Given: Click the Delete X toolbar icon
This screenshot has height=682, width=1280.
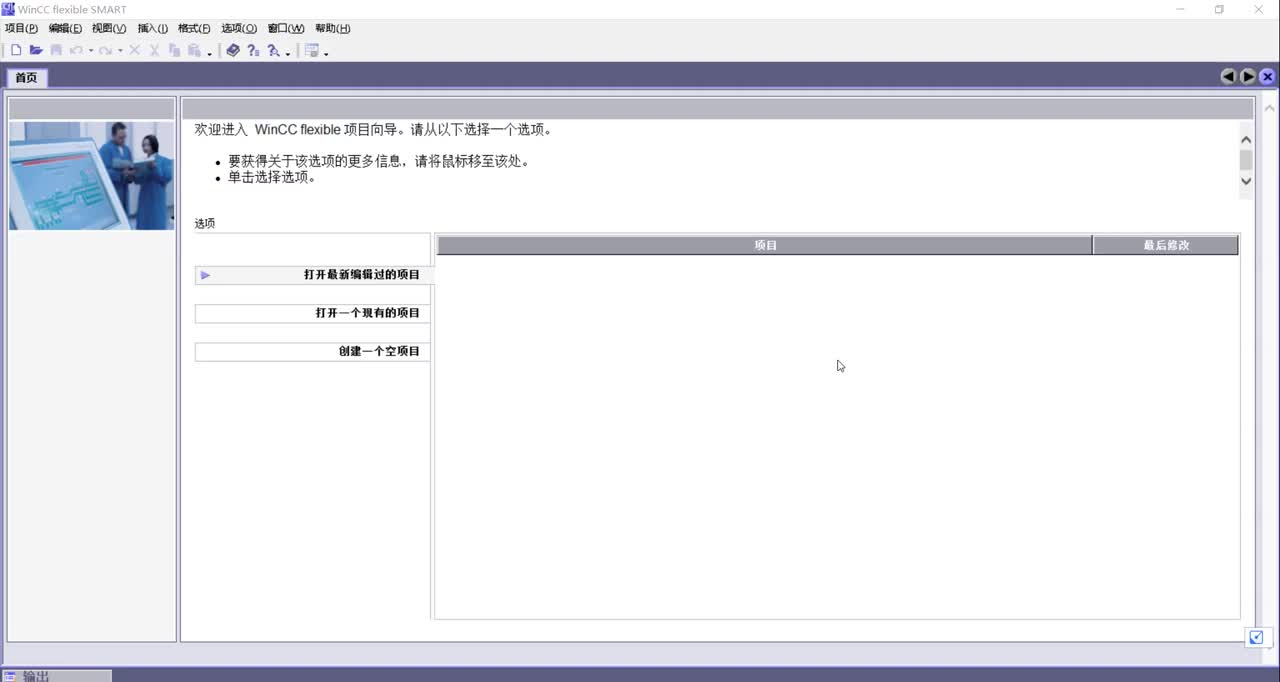Looking at the screenshot, I should point(134,50).
